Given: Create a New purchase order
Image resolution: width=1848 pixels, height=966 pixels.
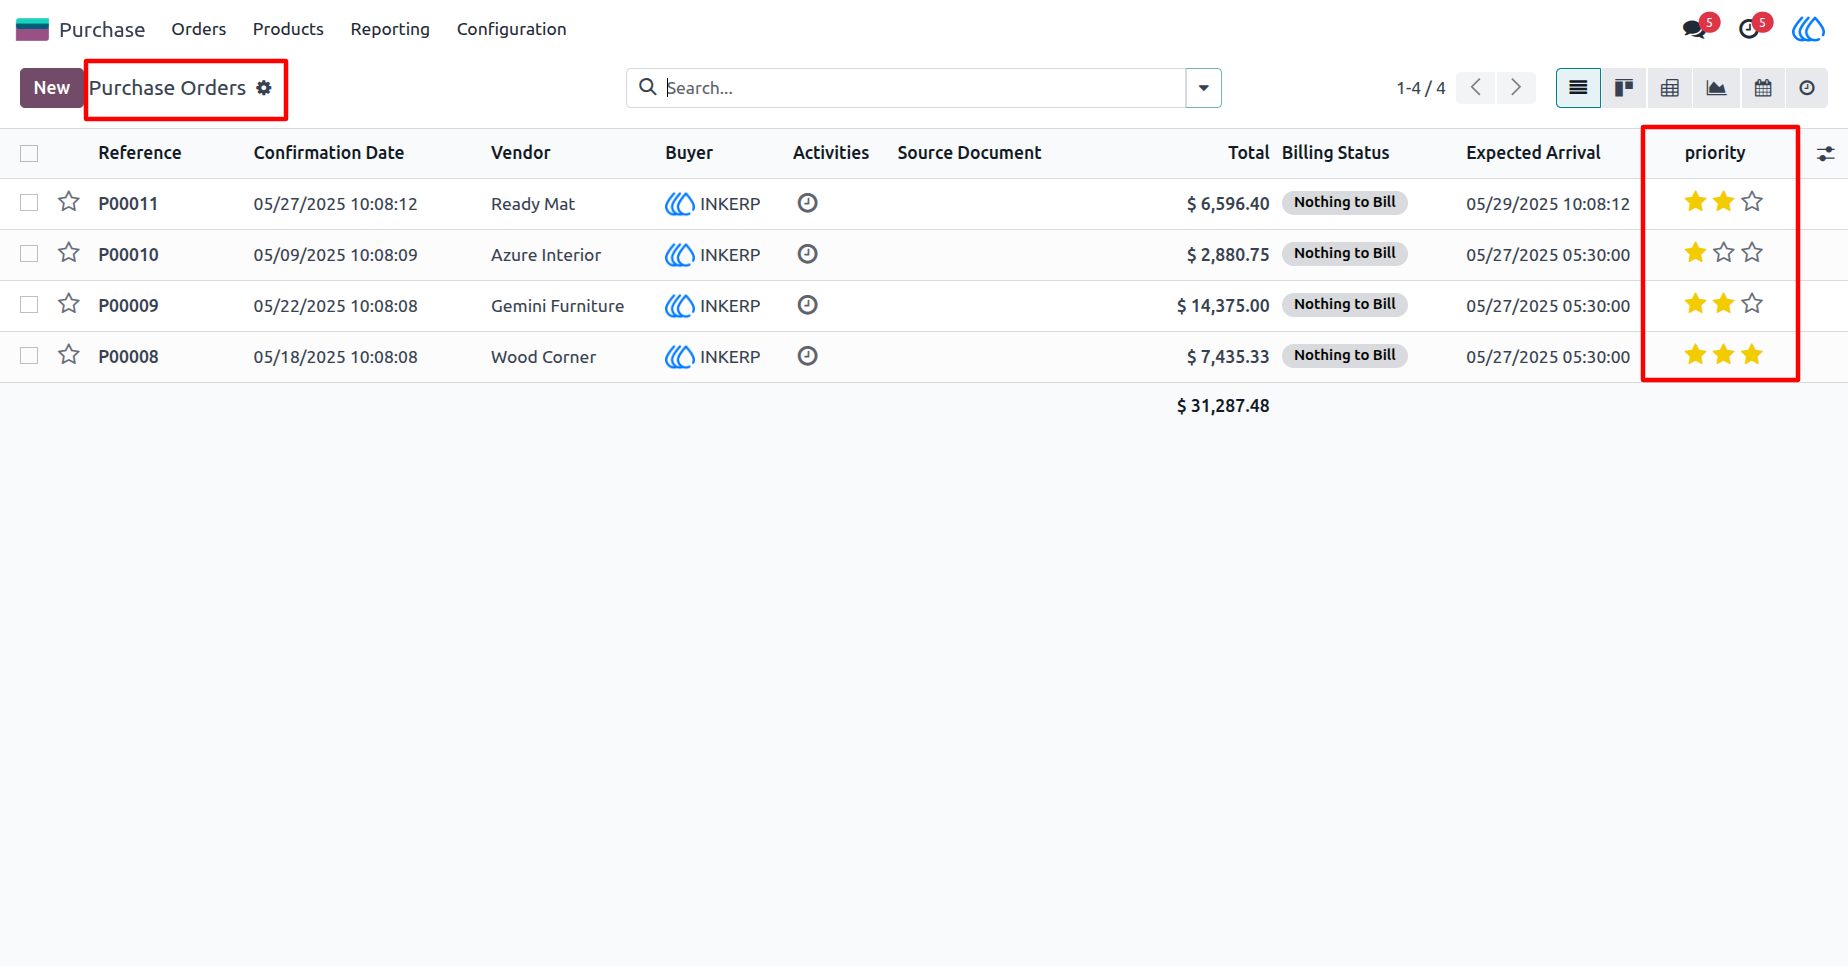Looking at the screenshot, I should (x=52, y=88).
